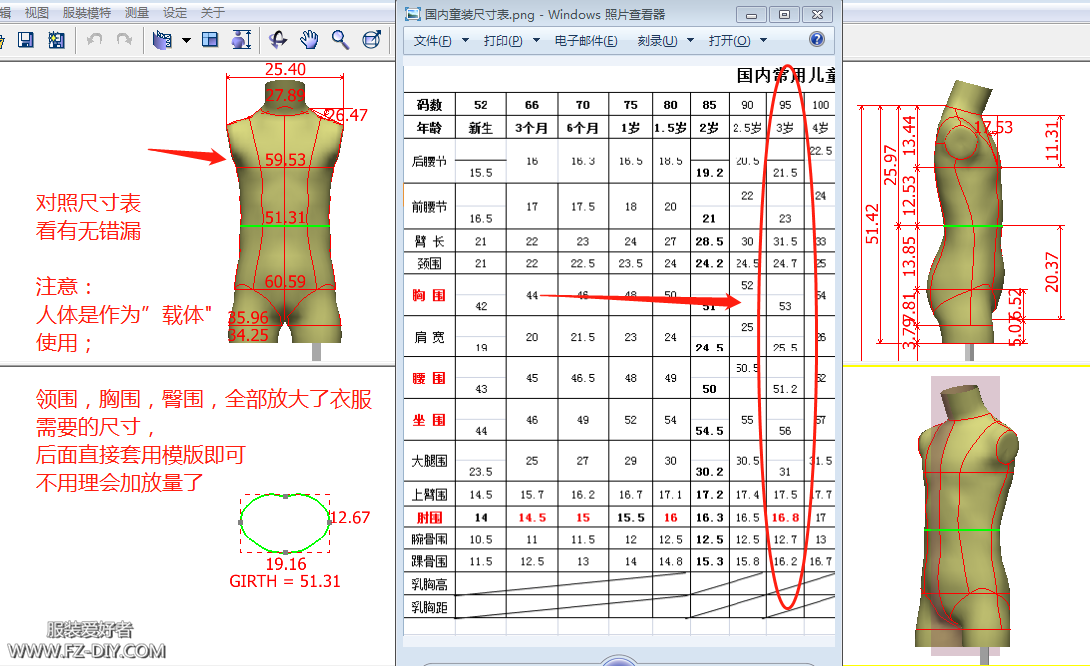This screenshot has height=666, width=1090.
Task: Click the cross-section width value 19.16
Action: [x=286, y=564]
